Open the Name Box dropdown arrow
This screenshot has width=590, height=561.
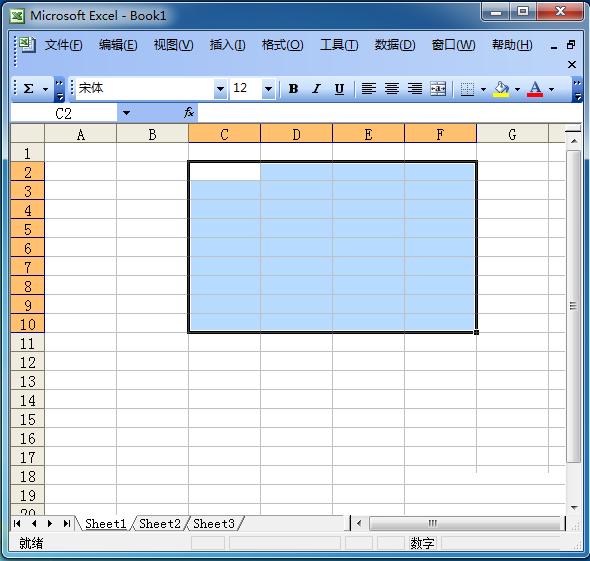[126, 113]
